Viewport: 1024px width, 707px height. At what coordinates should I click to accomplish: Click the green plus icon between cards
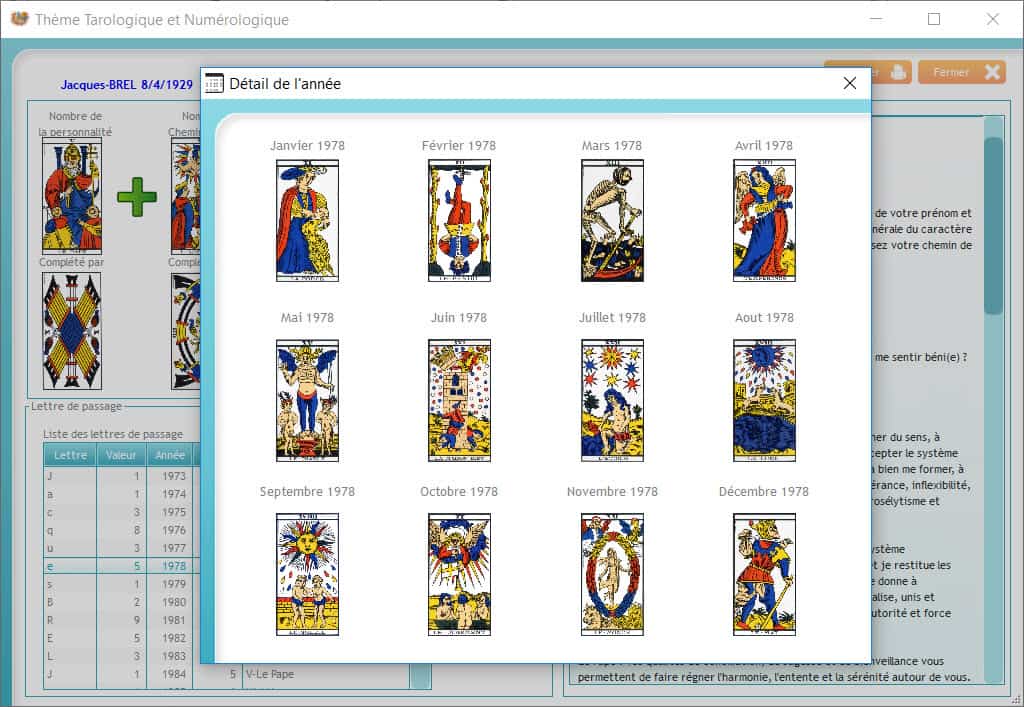(x=136, y=196)
